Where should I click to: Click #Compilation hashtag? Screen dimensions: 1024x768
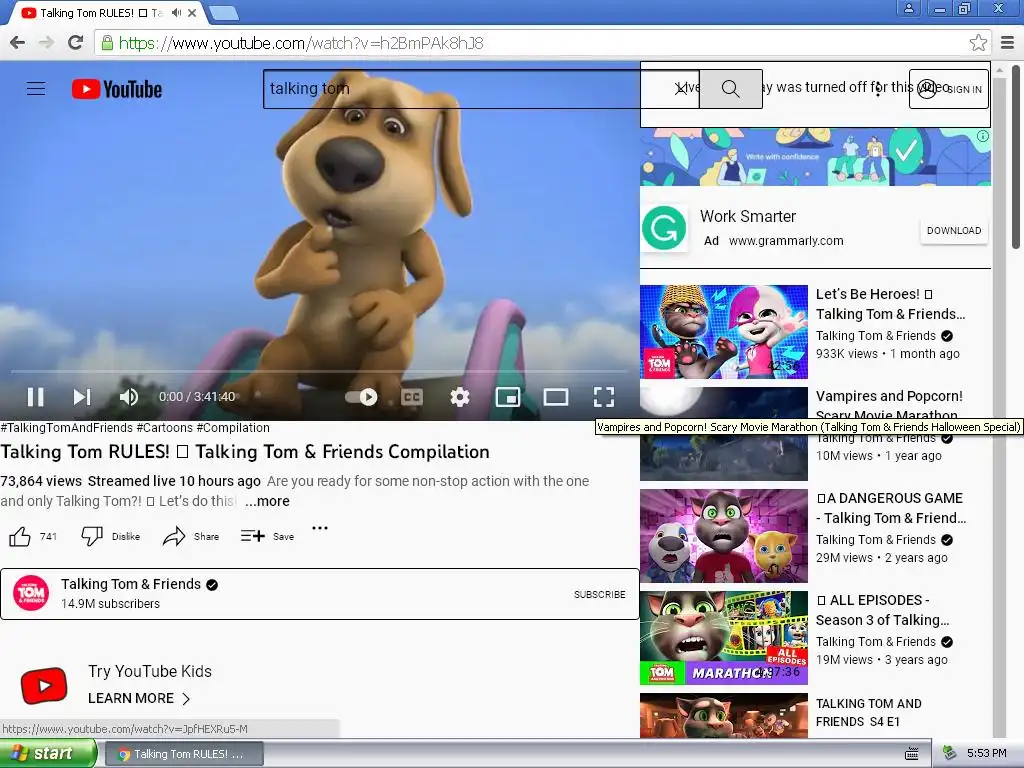coord(233,428)
